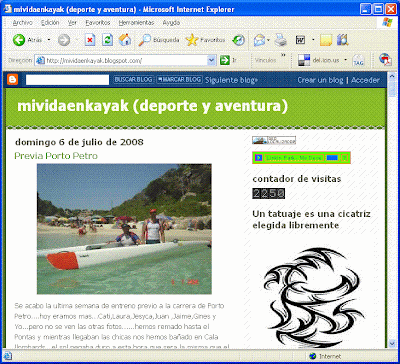Open the Ver menu
This screenshot has height=364, width=400.
point(72,23)
